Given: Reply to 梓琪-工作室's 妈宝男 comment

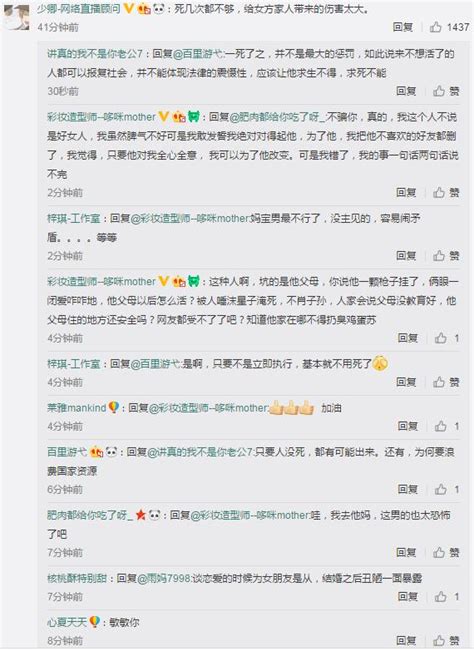Looking at the screenshot, I should point(406,256).
